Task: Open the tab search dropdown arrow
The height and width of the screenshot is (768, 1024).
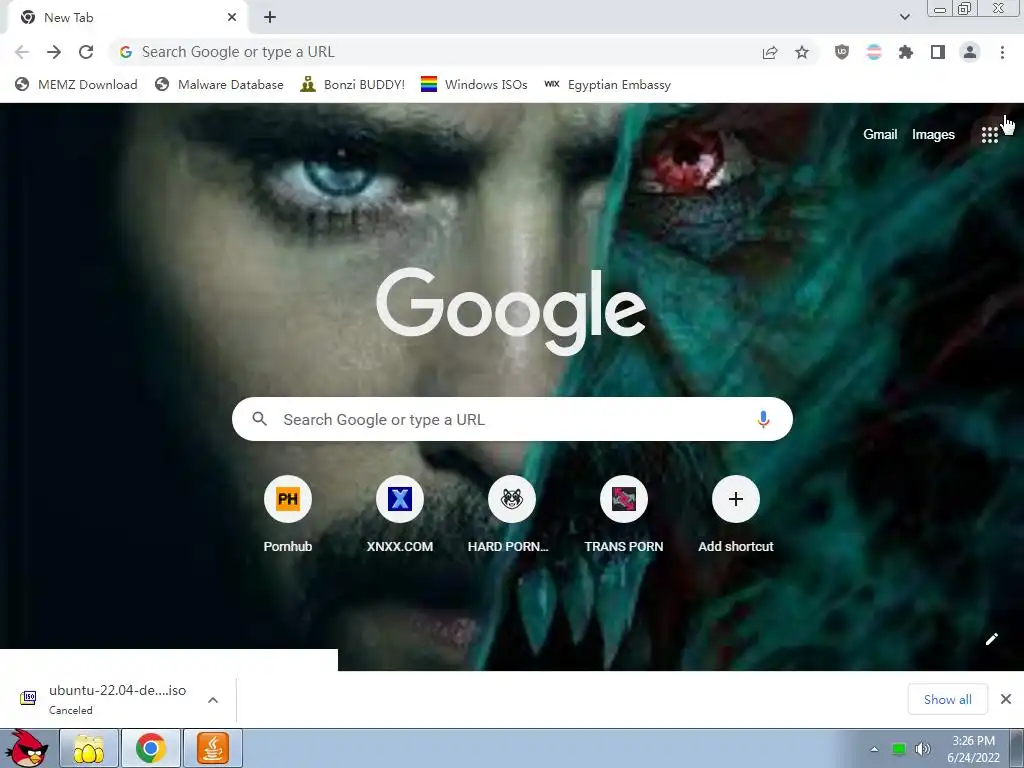Action: coord(904,17)
